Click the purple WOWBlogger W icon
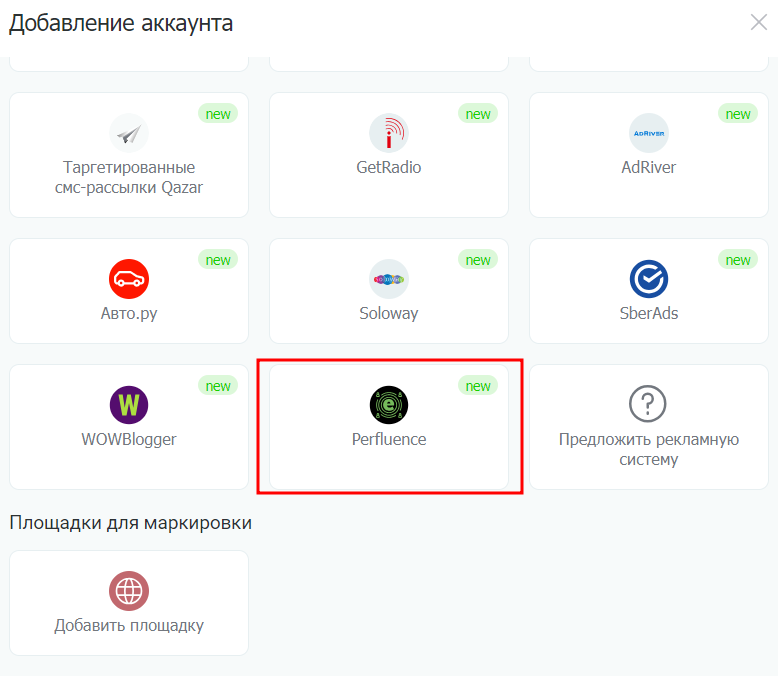This screenshot has height=676, width=778. 129,405
